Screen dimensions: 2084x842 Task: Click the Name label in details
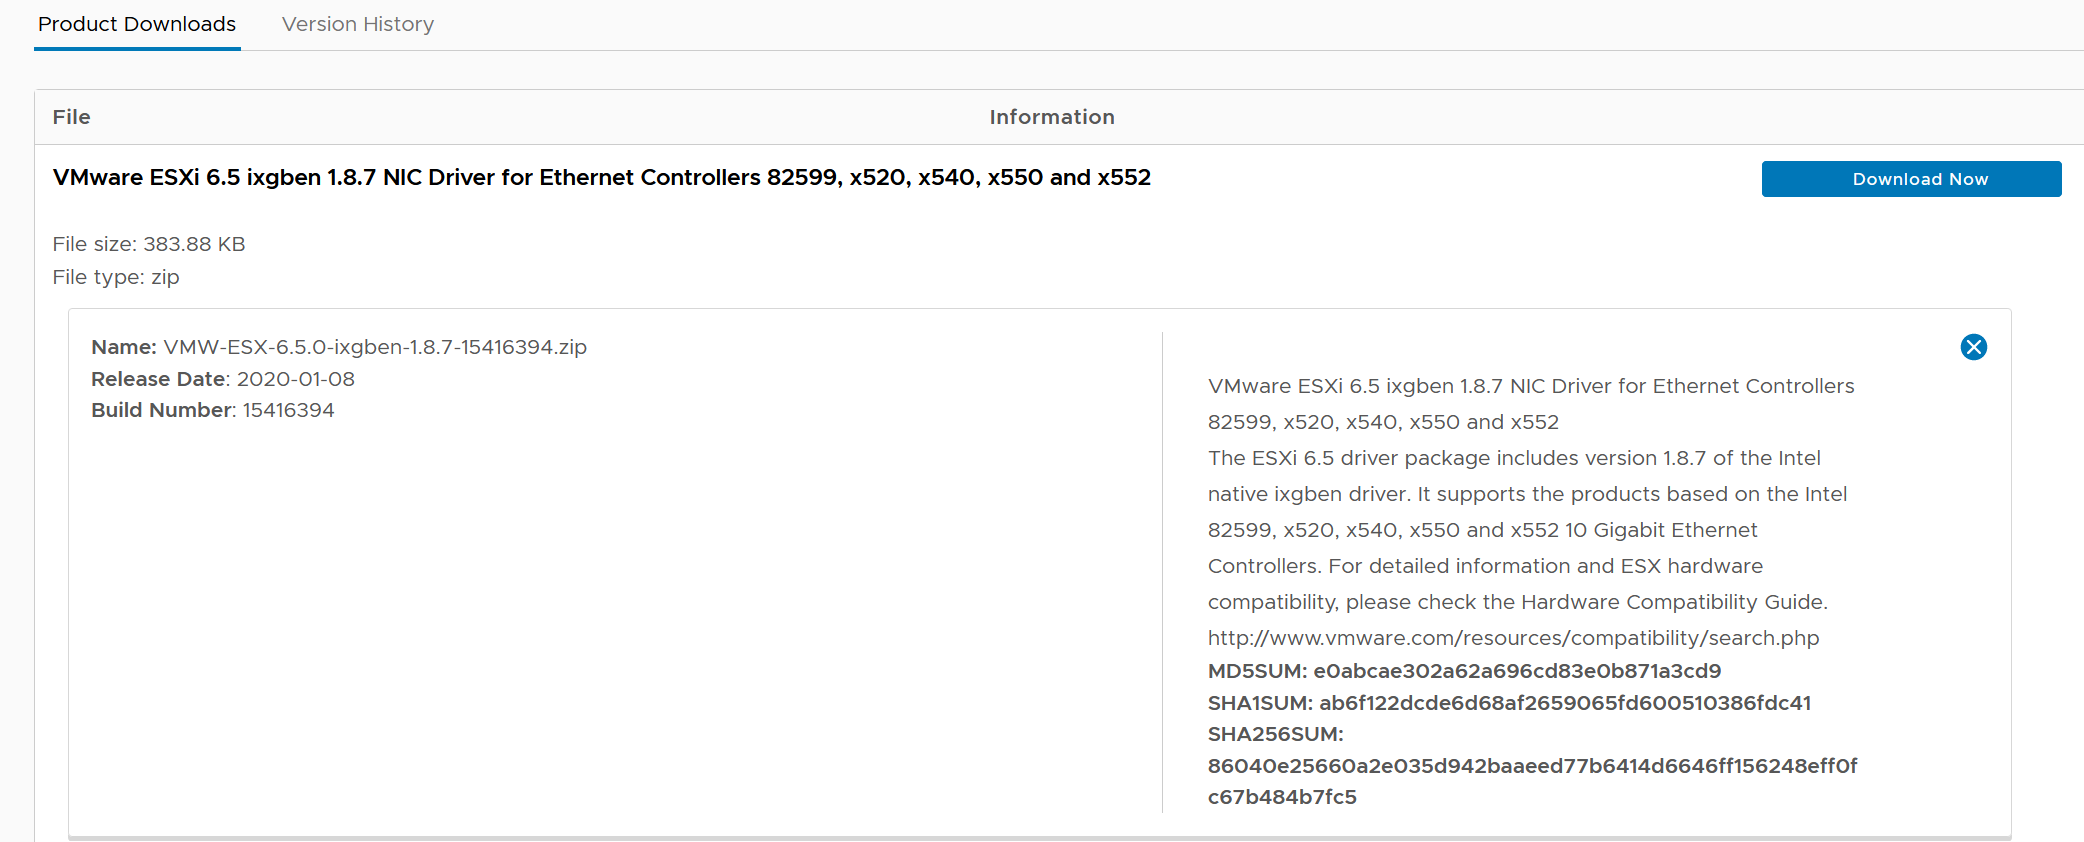pyautogui.click(x=123, y=347)
